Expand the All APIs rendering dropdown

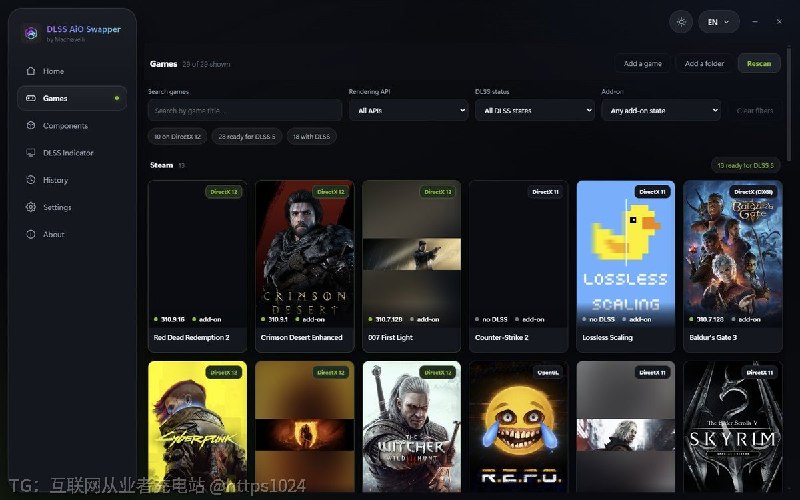pos(409,110)
